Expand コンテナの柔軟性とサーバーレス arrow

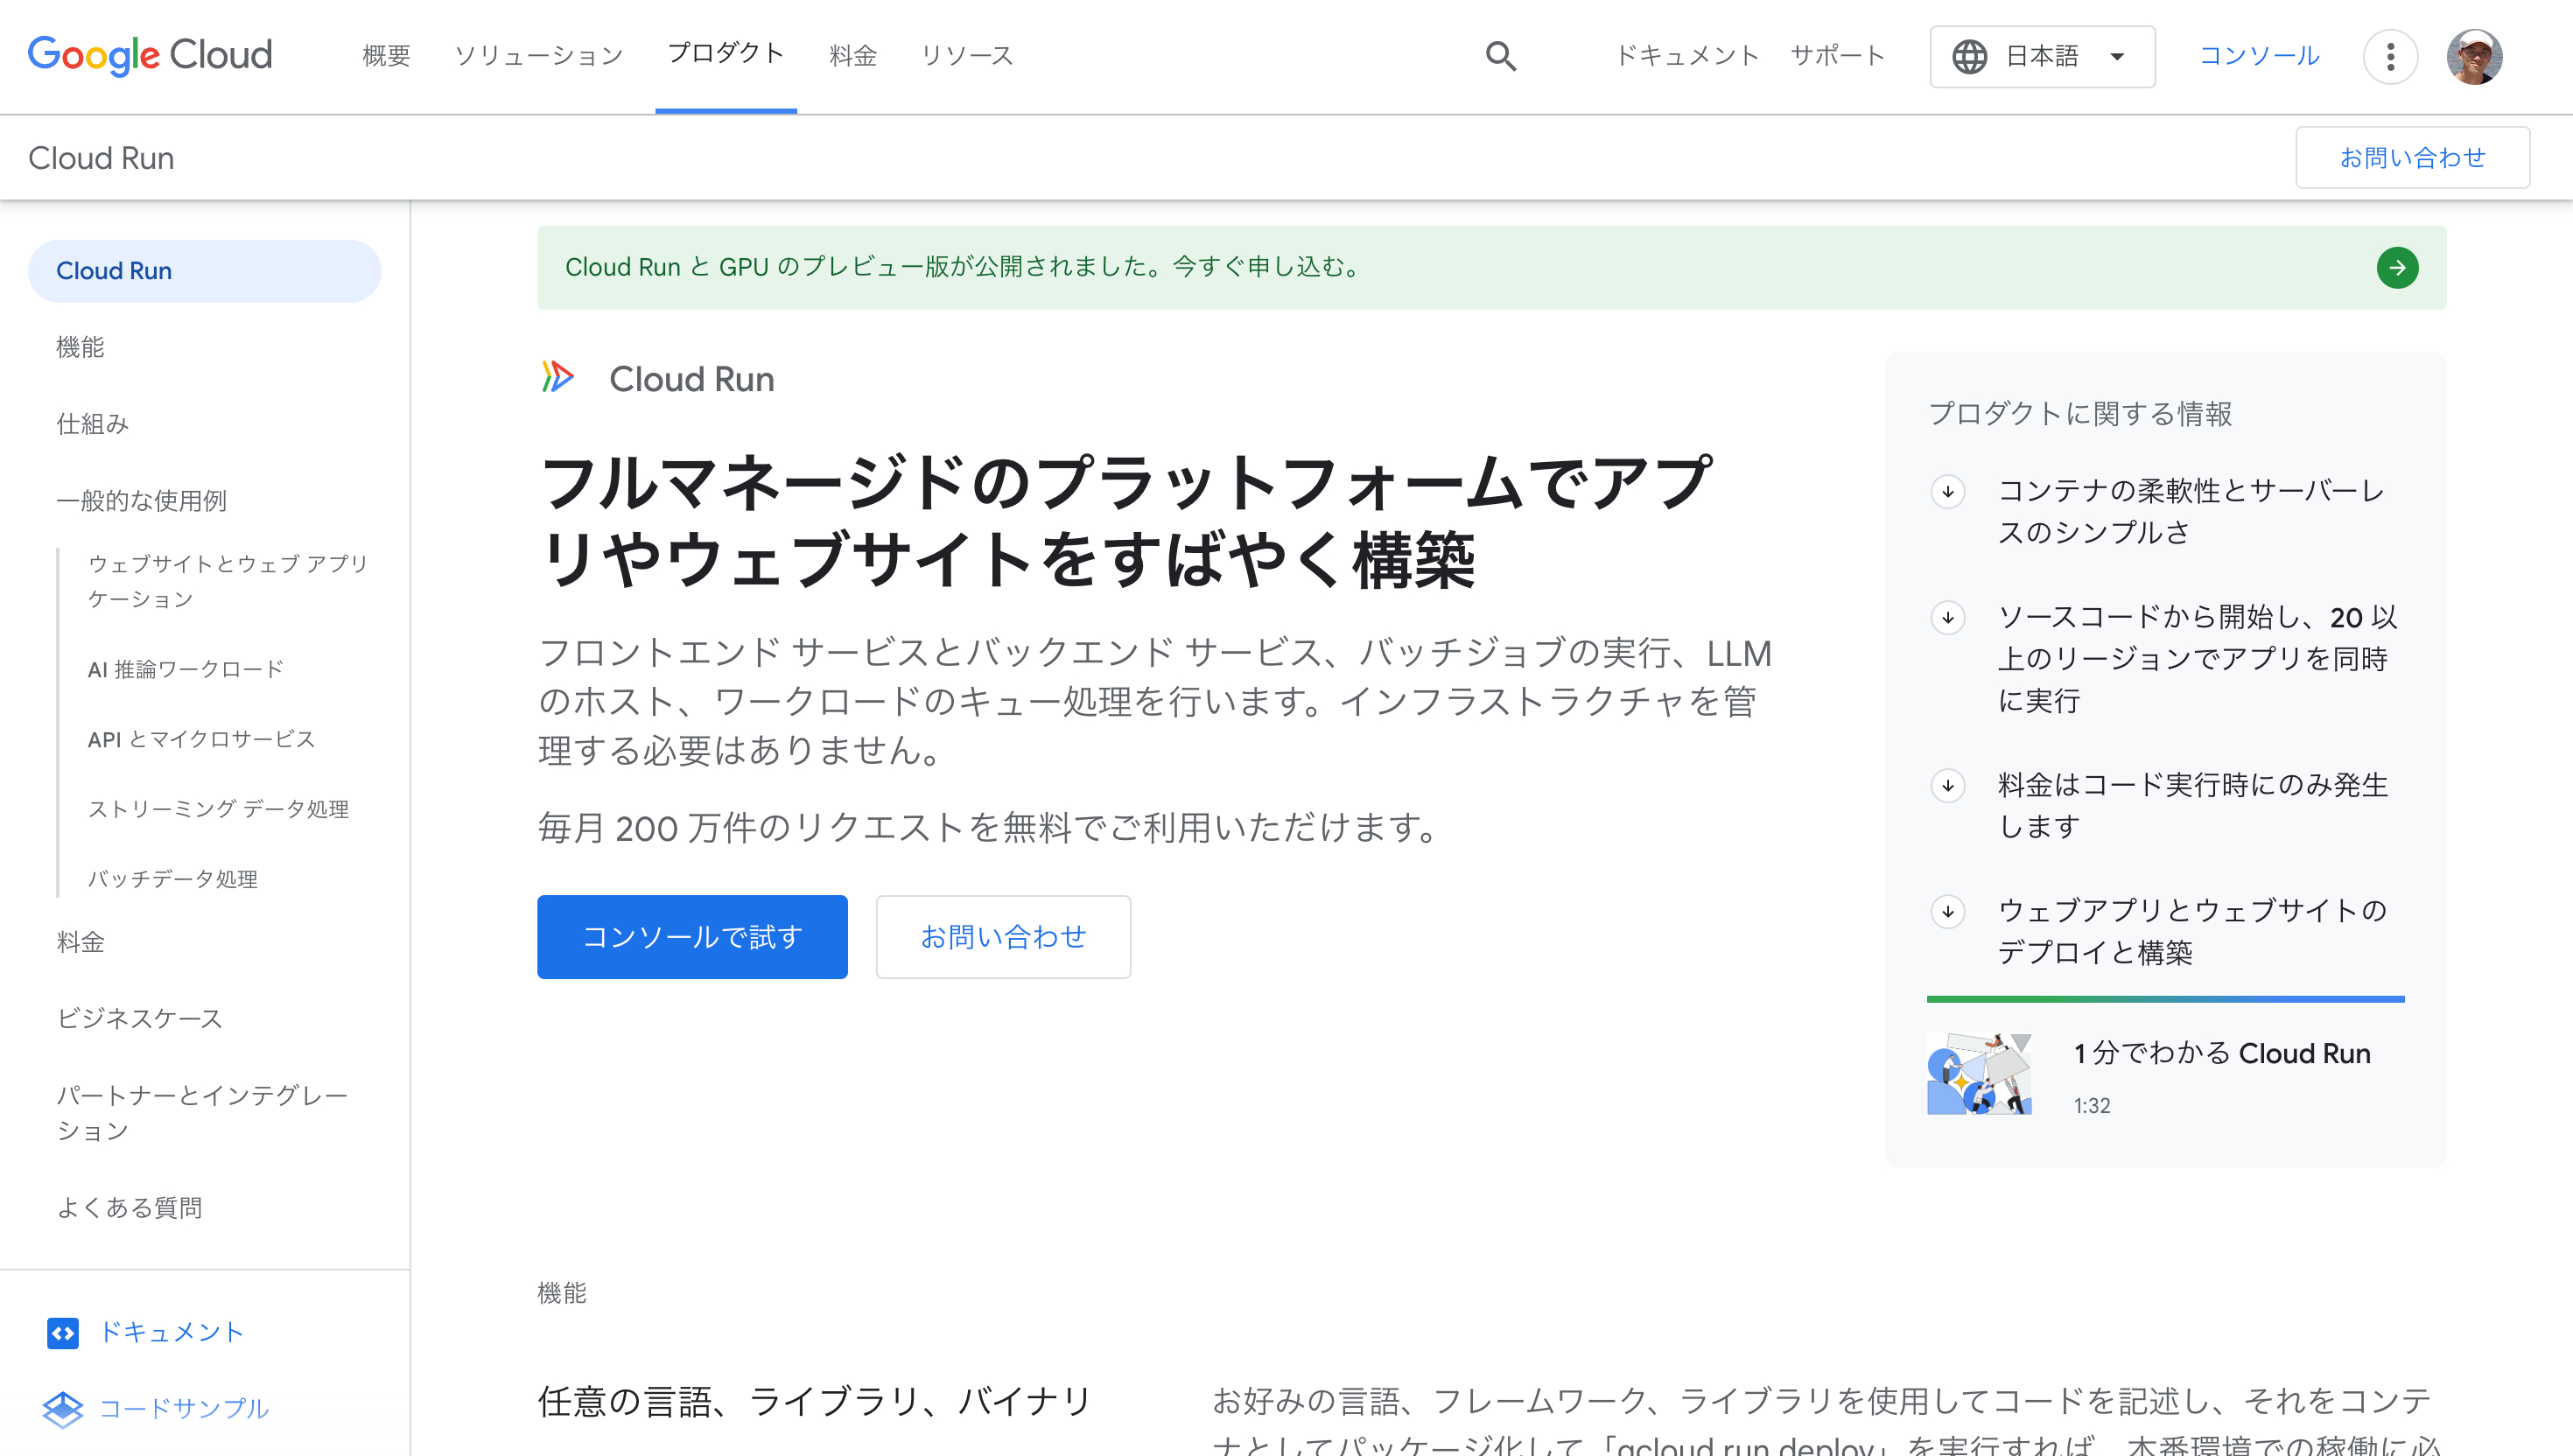tap(1947, 491)
